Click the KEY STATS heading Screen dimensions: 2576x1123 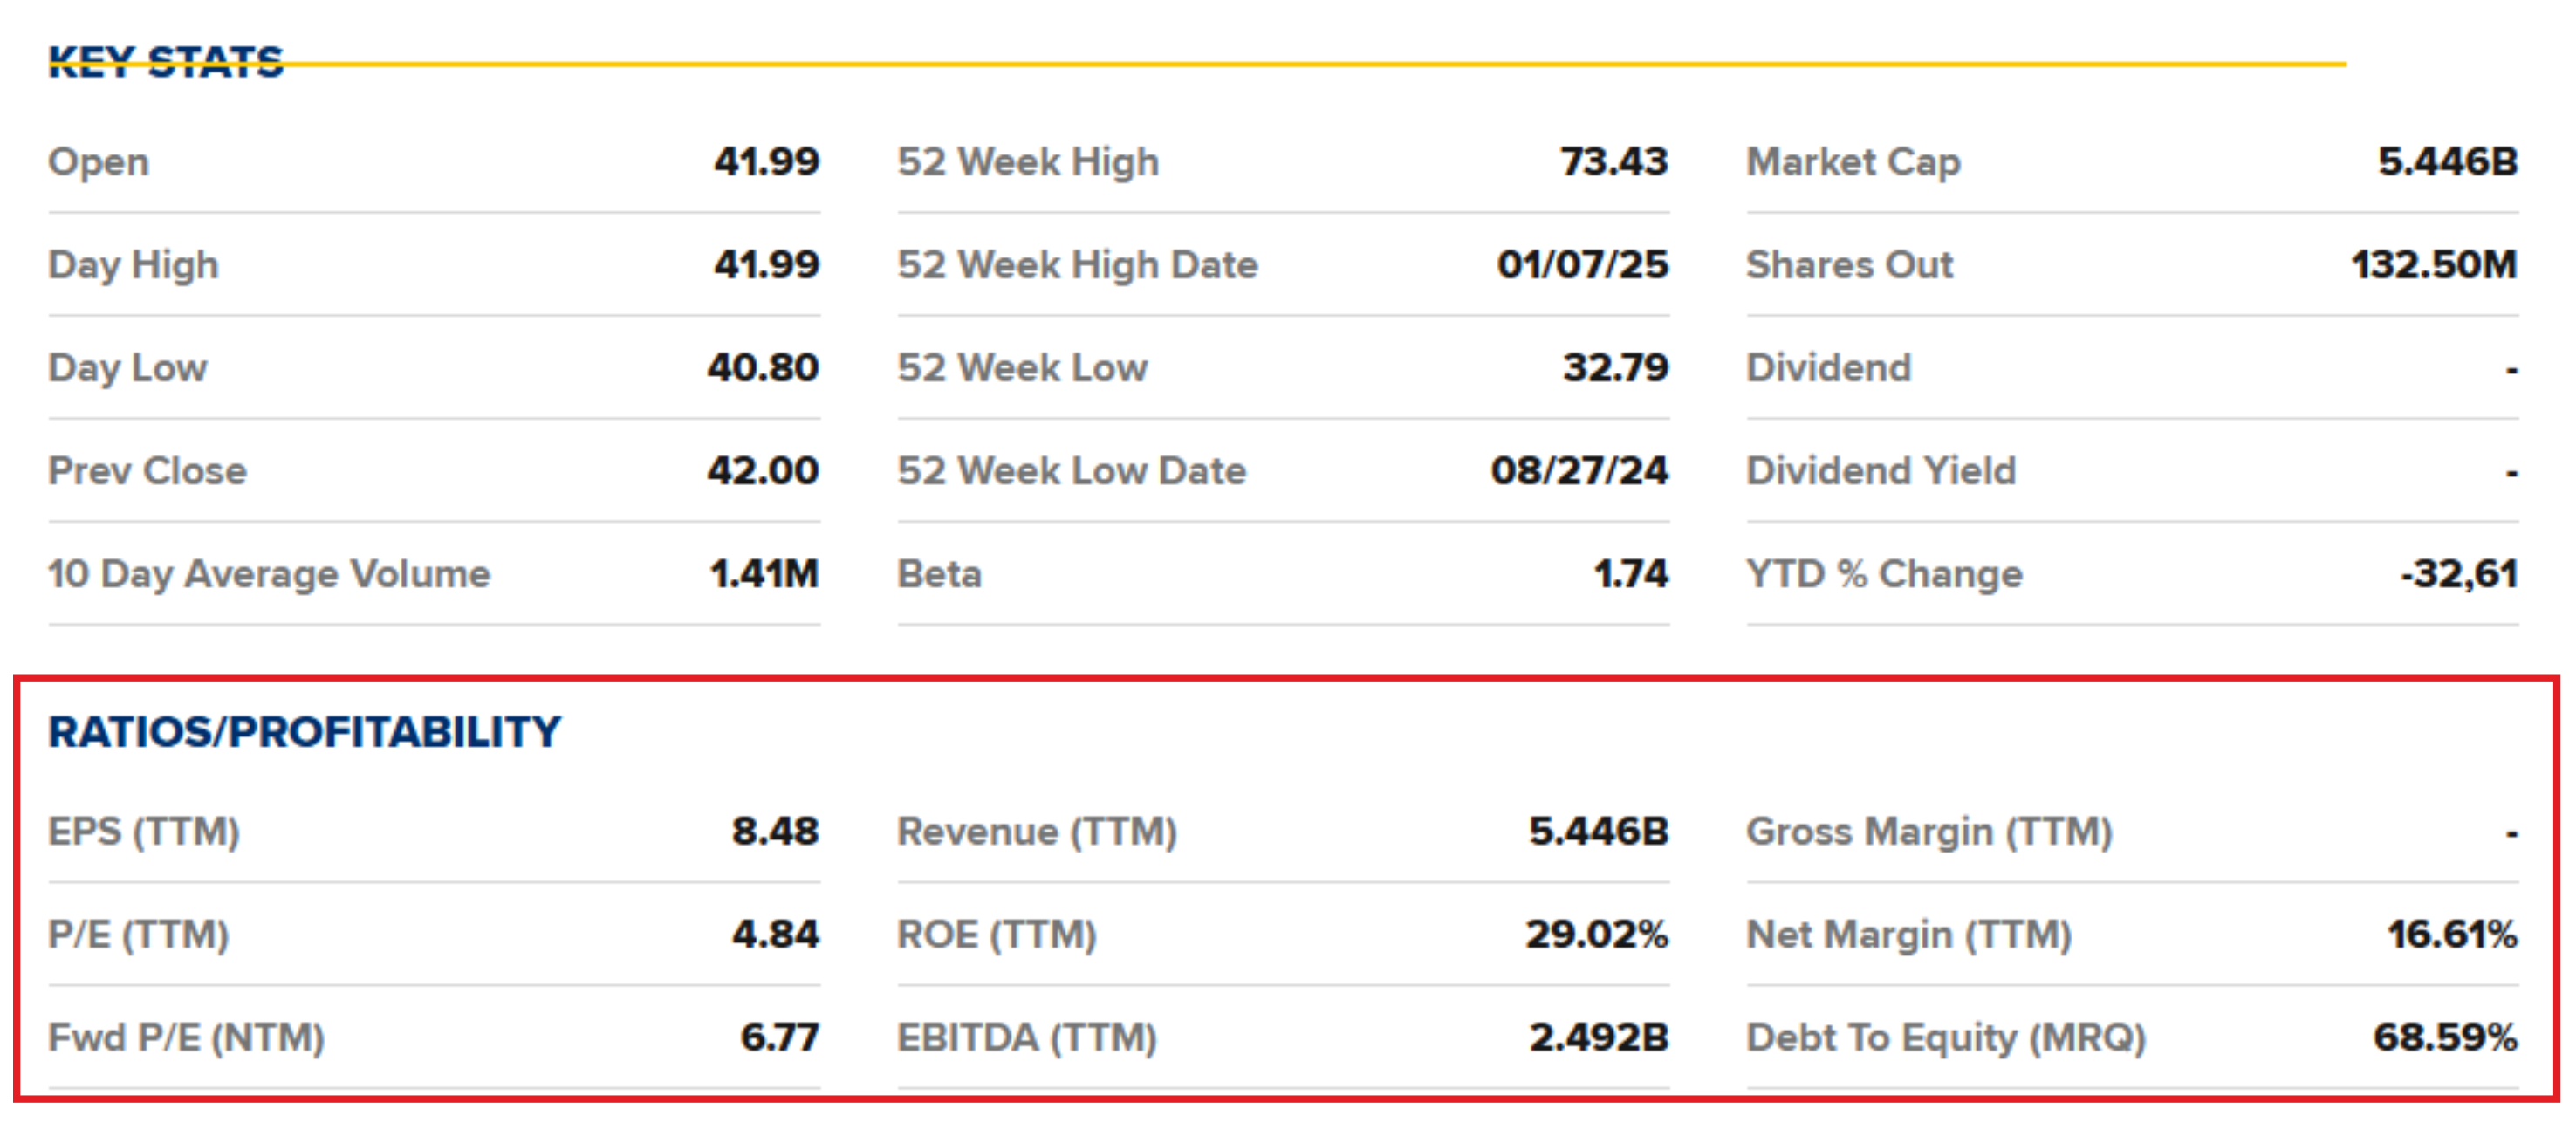166,62
